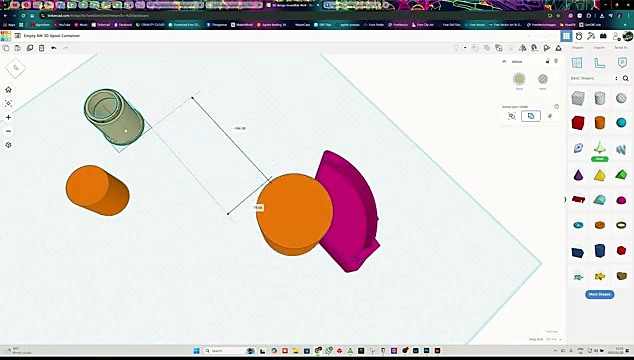The height and width of the screenshot is (360, 634).
Task: Select the Notes tool
Action: [x=622, y=63]
